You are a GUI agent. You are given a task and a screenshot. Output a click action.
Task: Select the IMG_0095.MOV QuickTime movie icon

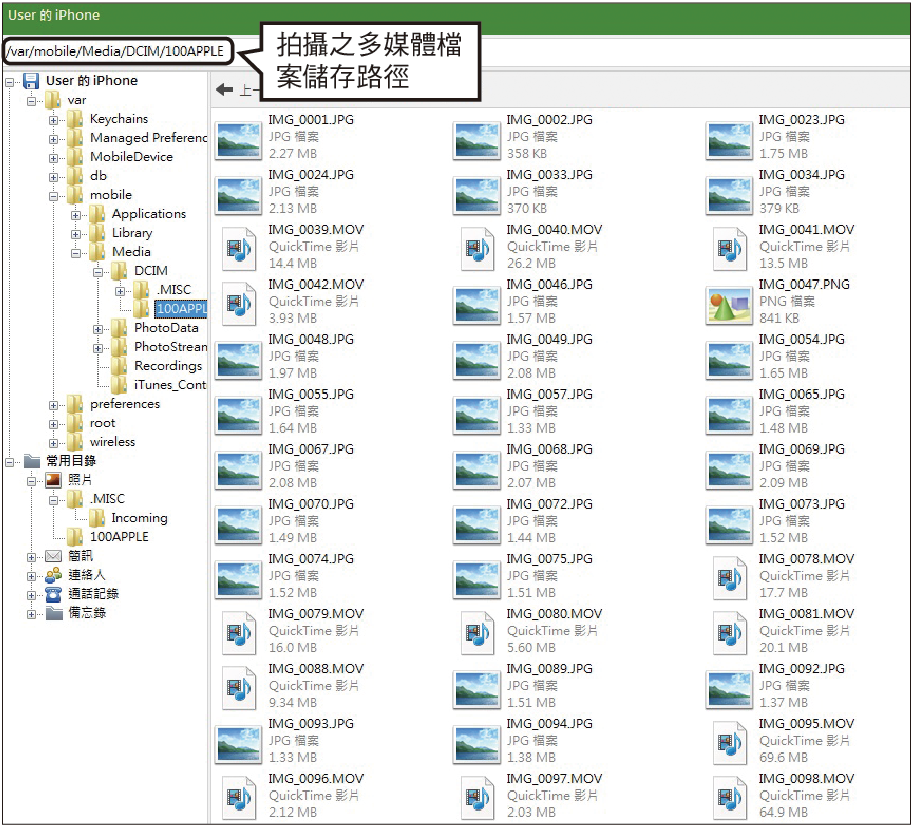tap(729, 743)
